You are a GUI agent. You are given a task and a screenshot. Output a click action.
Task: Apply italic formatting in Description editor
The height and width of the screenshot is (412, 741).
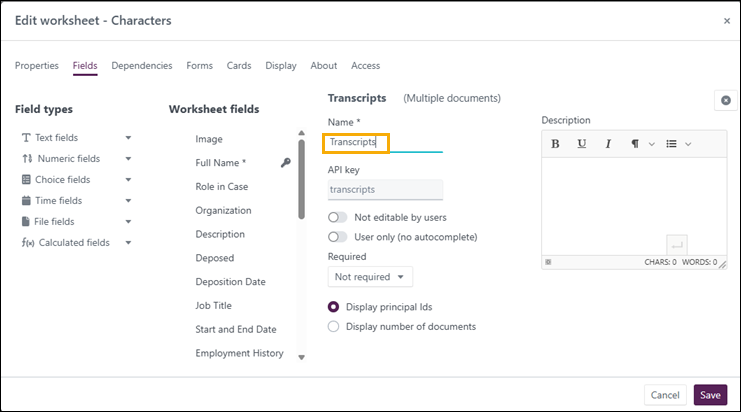(608, 144)
